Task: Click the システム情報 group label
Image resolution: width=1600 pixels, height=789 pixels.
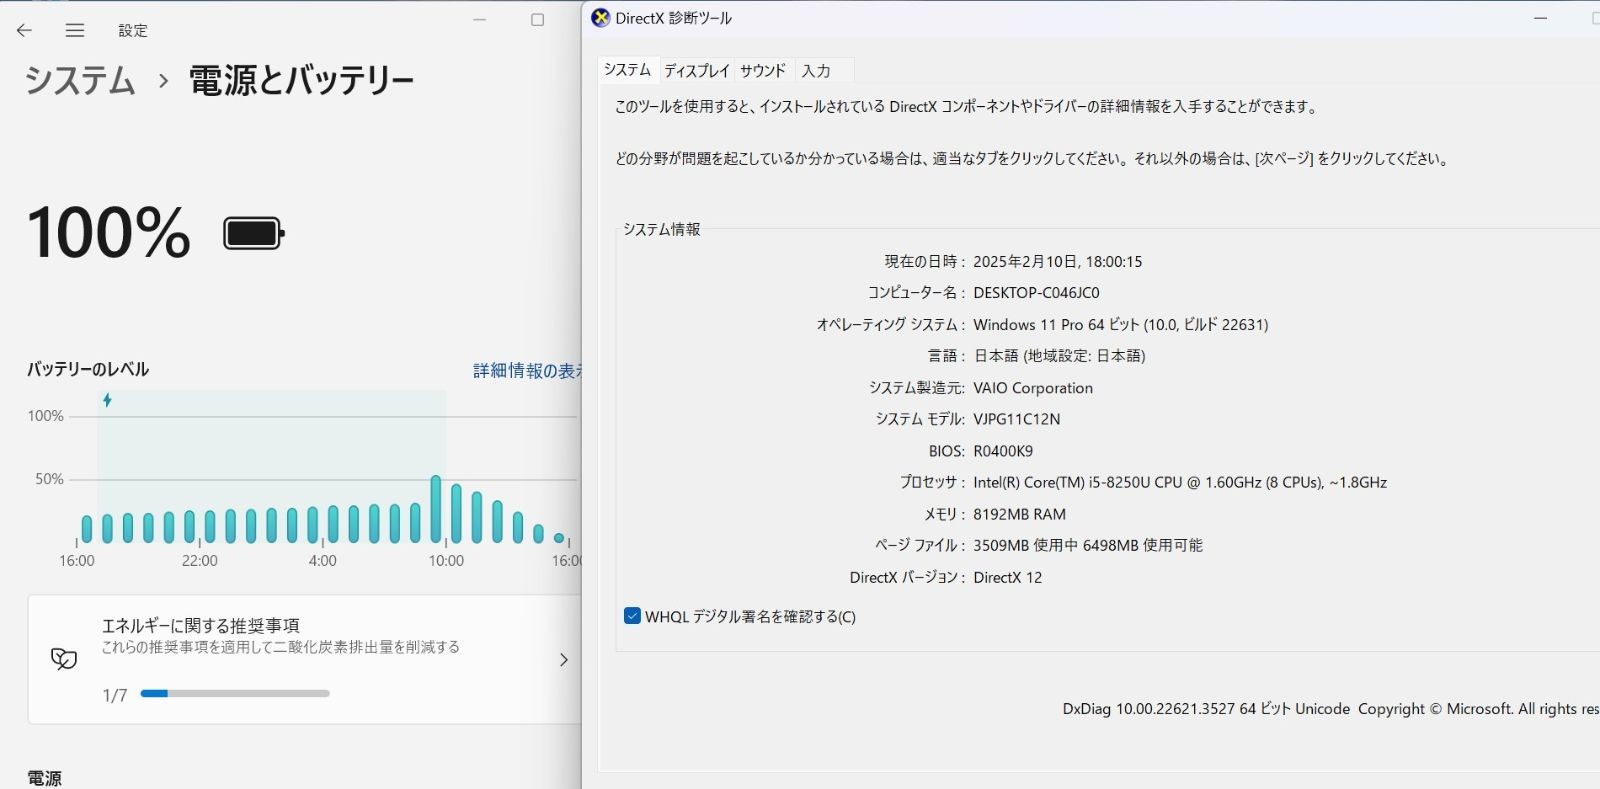Action: pyautogui.click(x=661, y=229)
